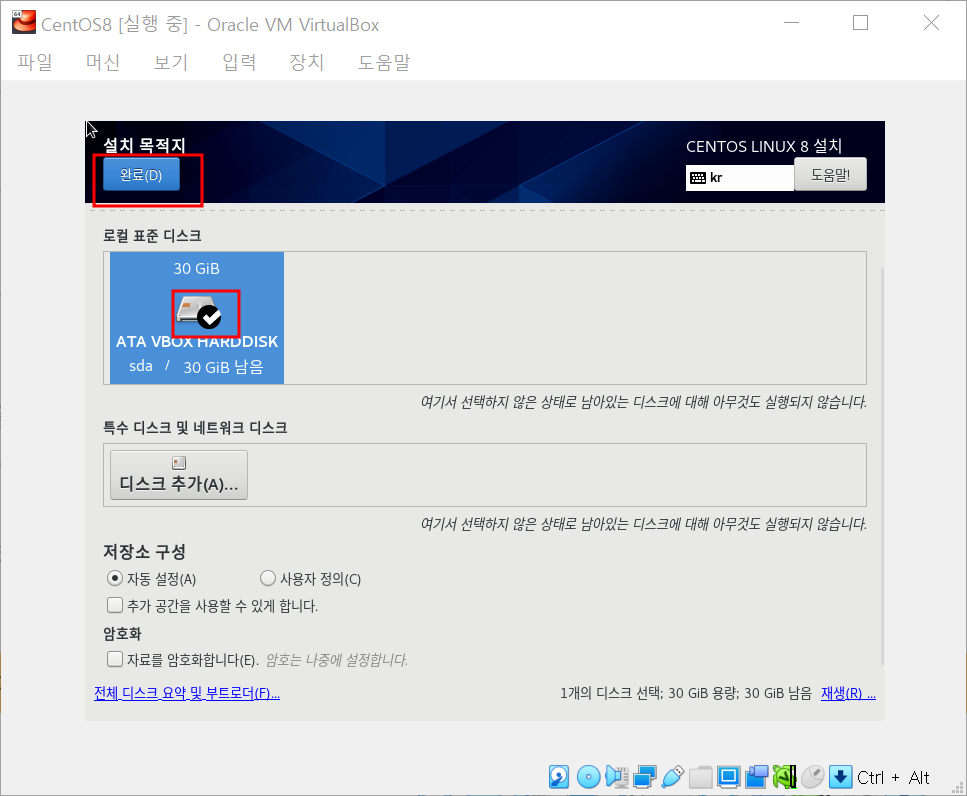Open the full disk summary and bootloader link
Screen dimensions: 967x796
coord(187,694)
